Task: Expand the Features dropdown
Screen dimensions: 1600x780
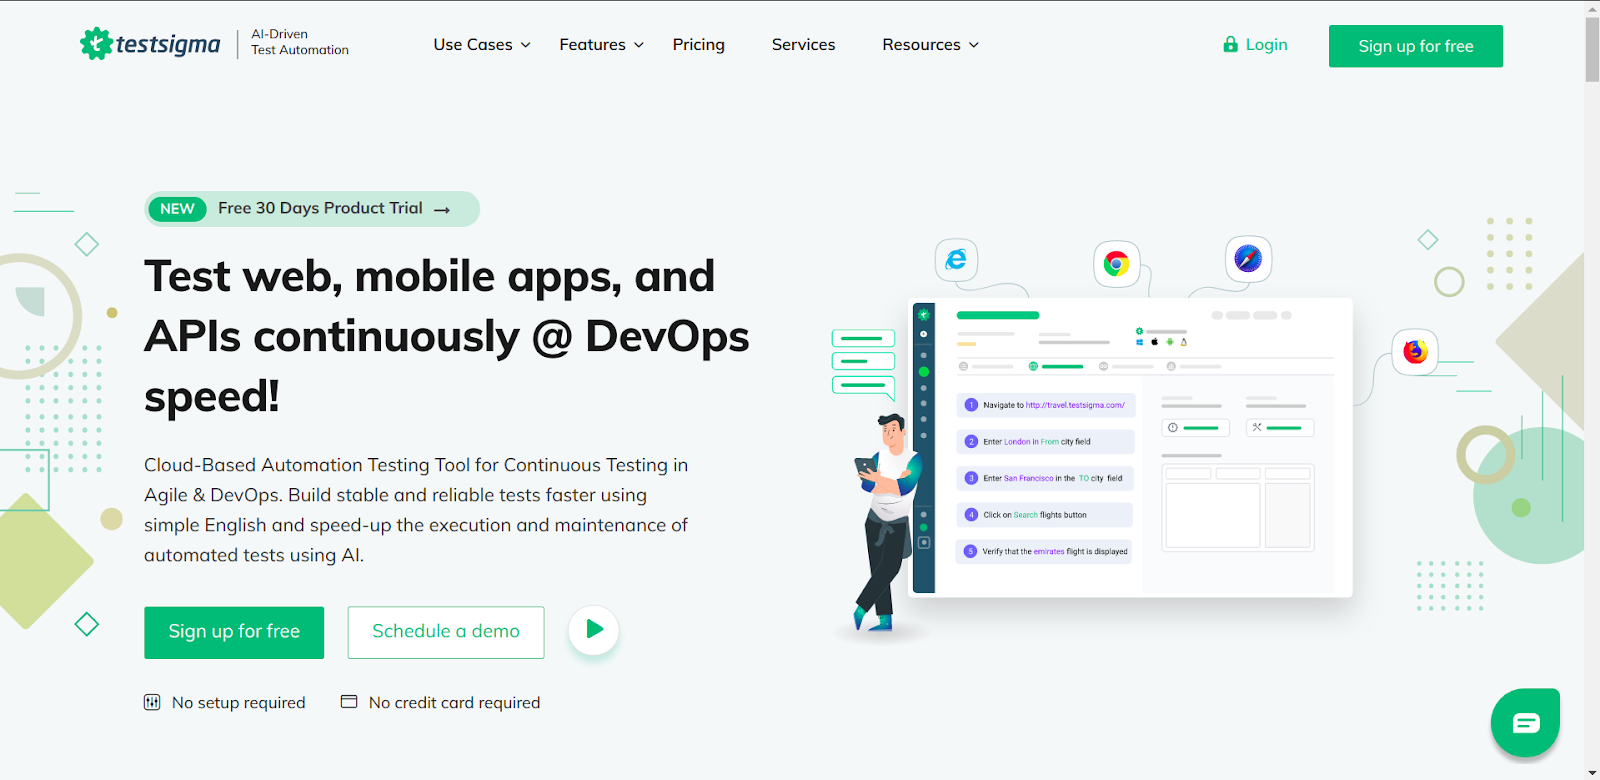Action: point(601,45)
